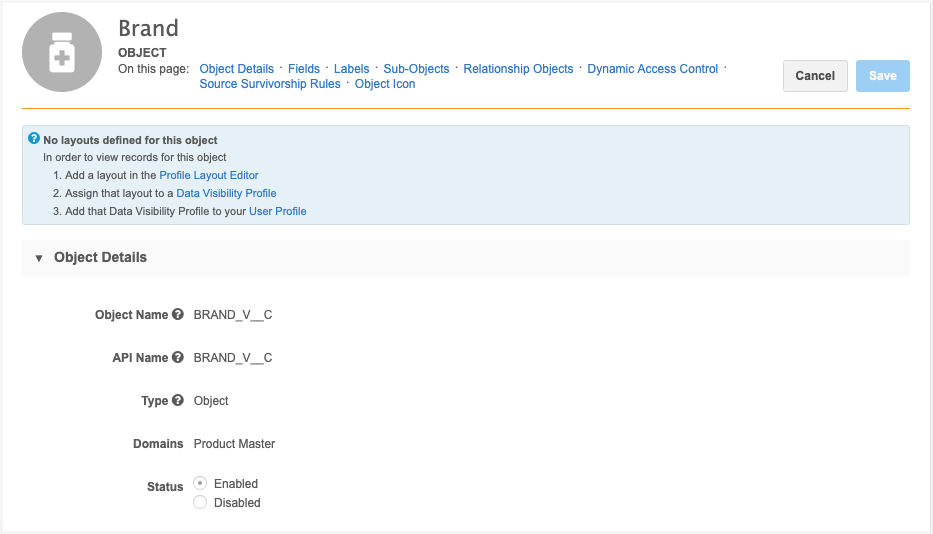Click the Type field help icon
Viewport: 933px width, 534px height.
(178, 400)
